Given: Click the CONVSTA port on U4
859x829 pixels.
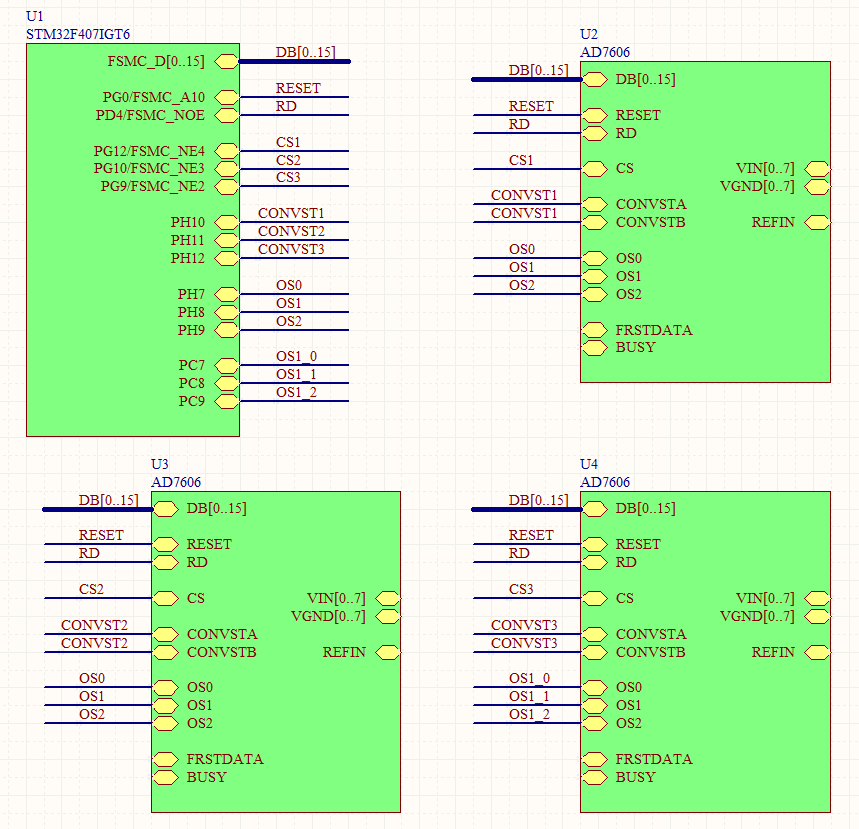Looking at the screenshot, I should (x=595, y=634).
